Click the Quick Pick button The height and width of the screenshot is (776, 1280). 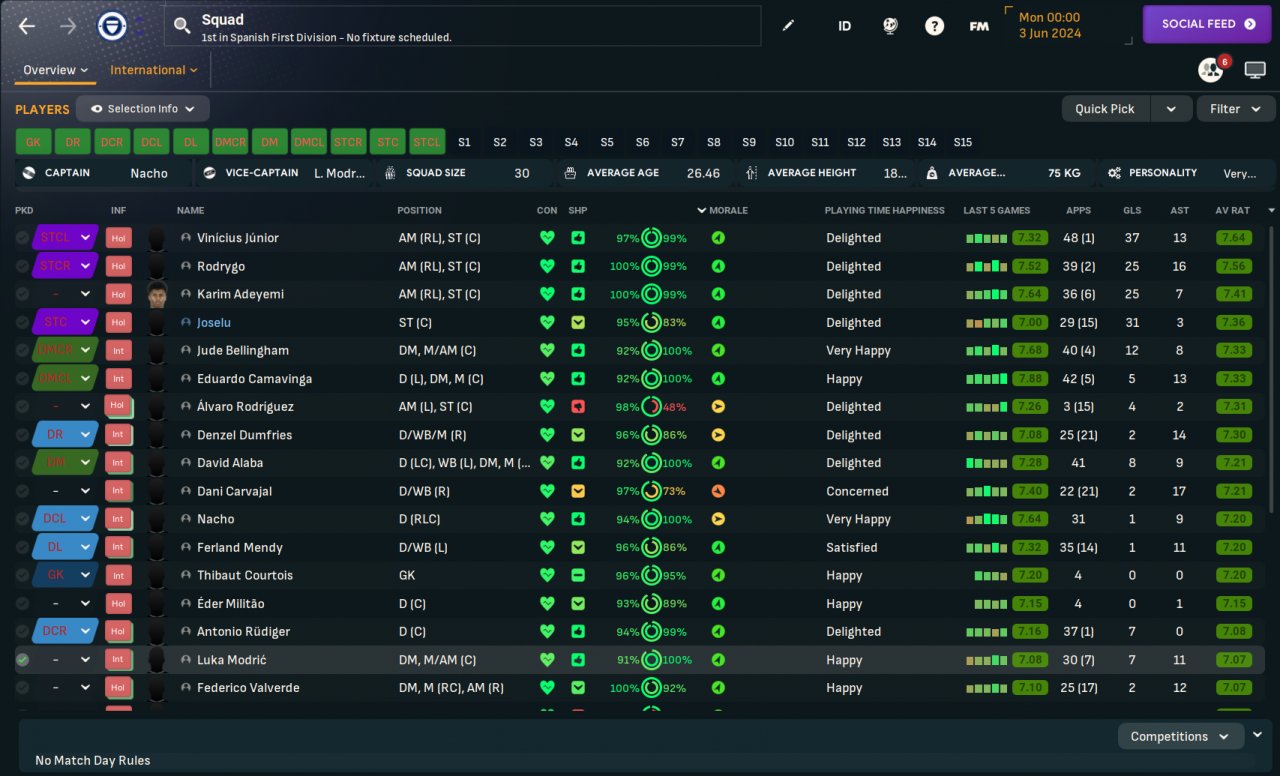[x=1105, y=109]
